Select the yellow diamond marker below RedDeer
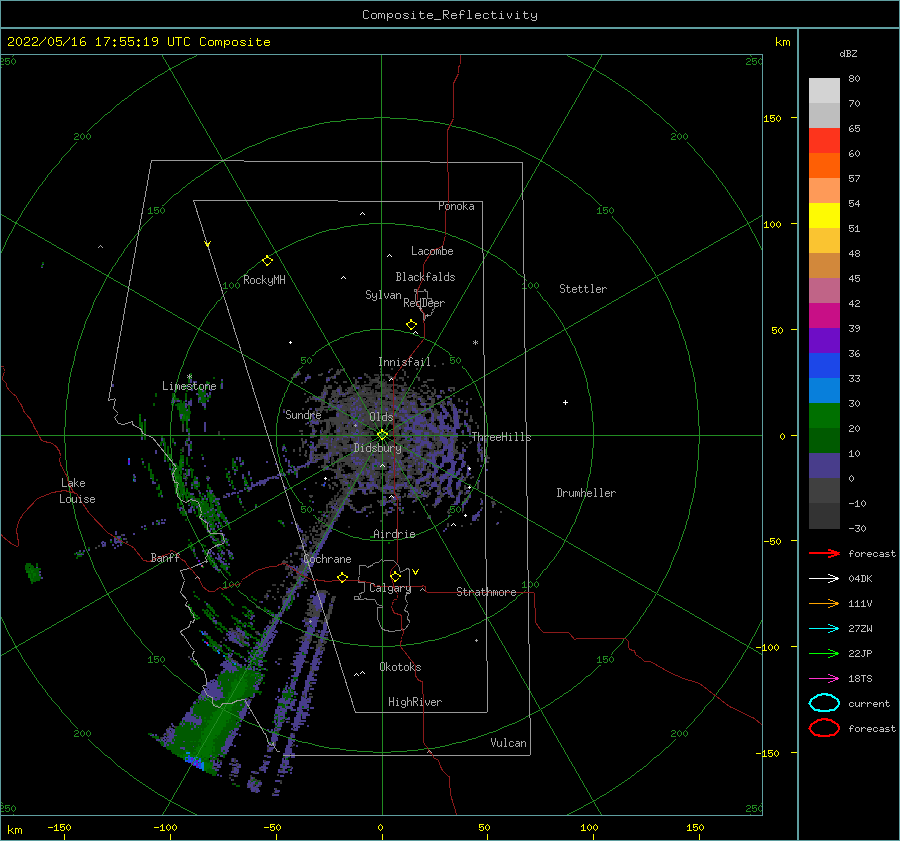Image resolution: width=900 pixels, height=841 pixels. point(411,324)
